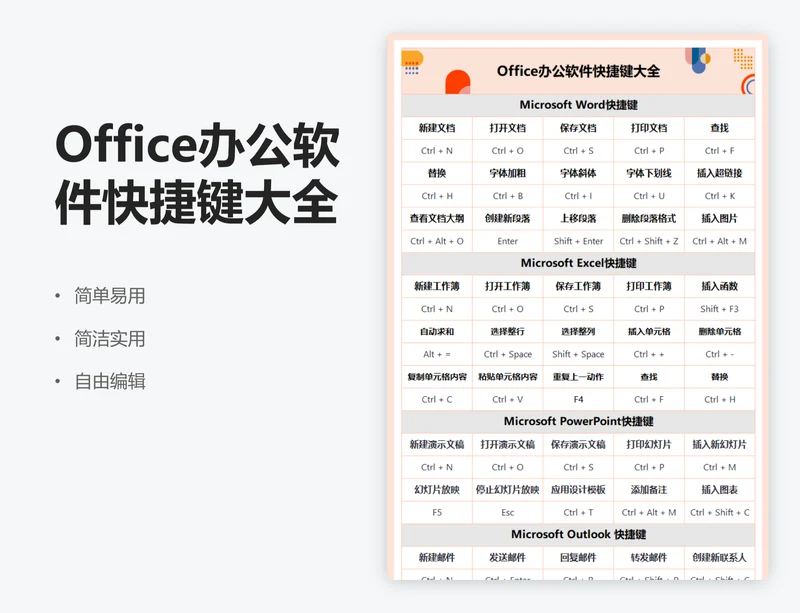The height and width of the screenshot is (613, 800).
Task: Select the Microsoft PowerPoint快捷键 section header
Action: (x=578, y=422)
